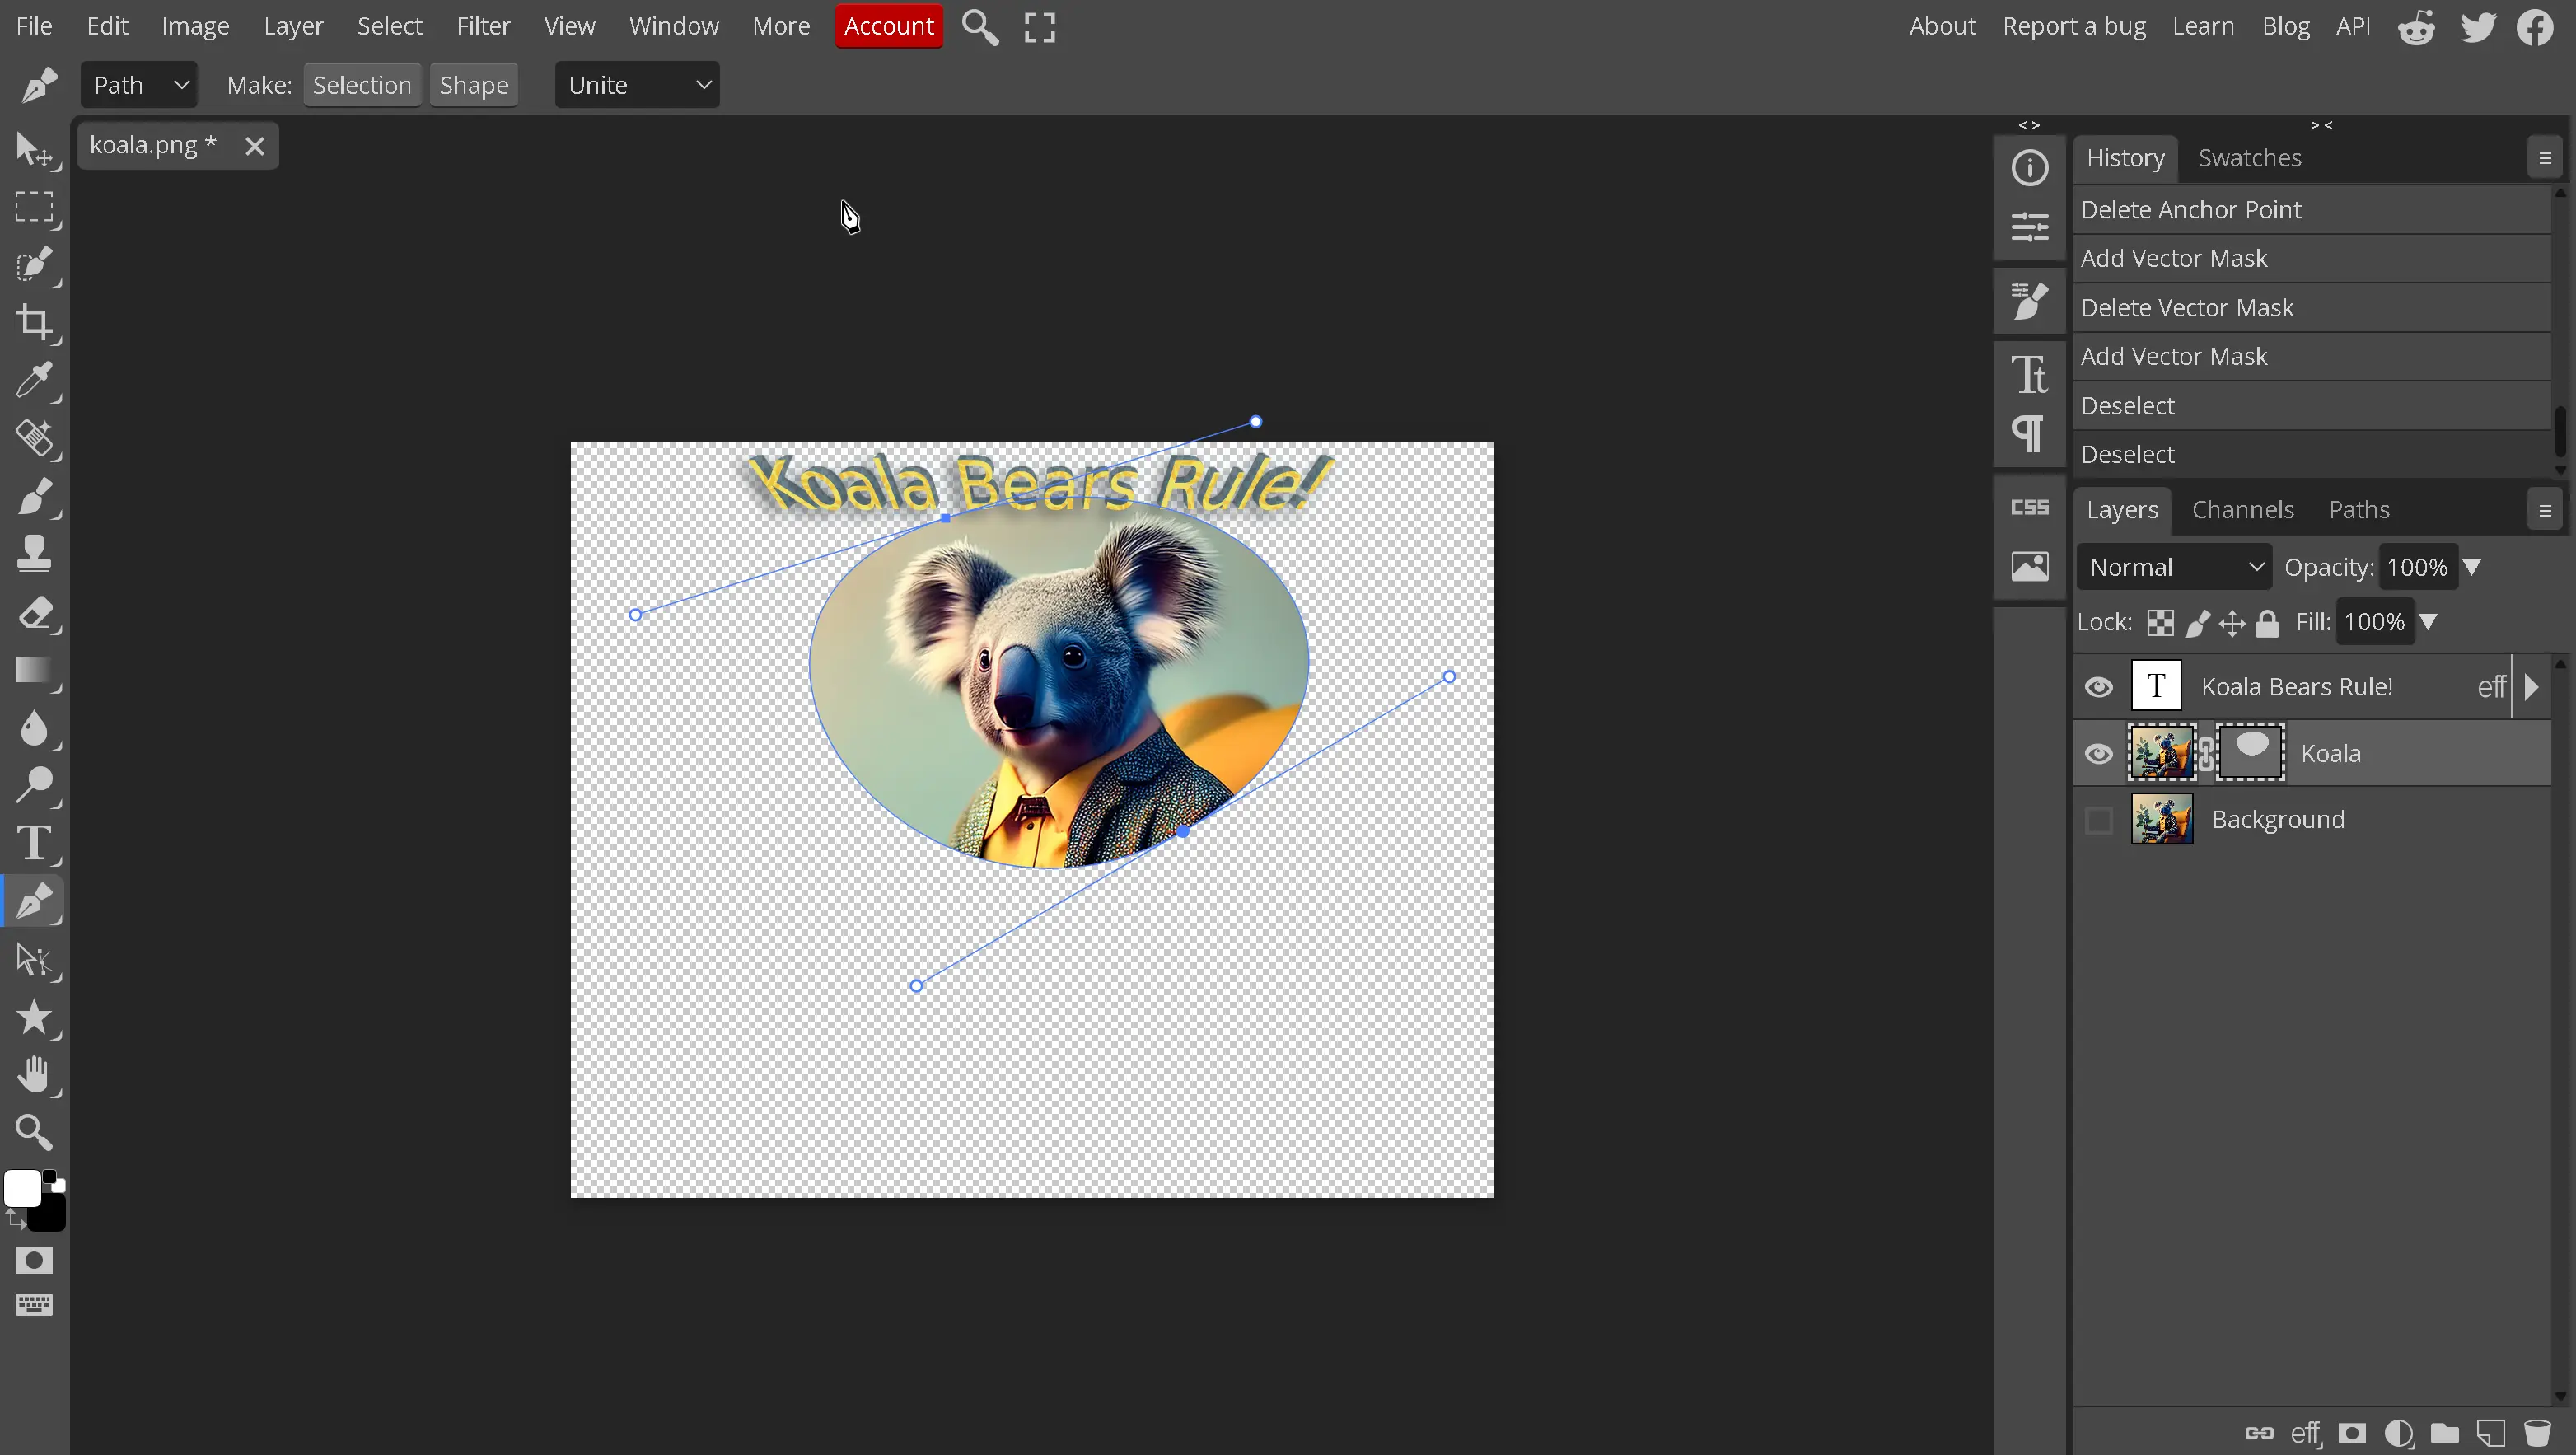The image size is (2576, 1455).
Task: Switch to the Paths tab
Action: click(x=2359, y=510)
